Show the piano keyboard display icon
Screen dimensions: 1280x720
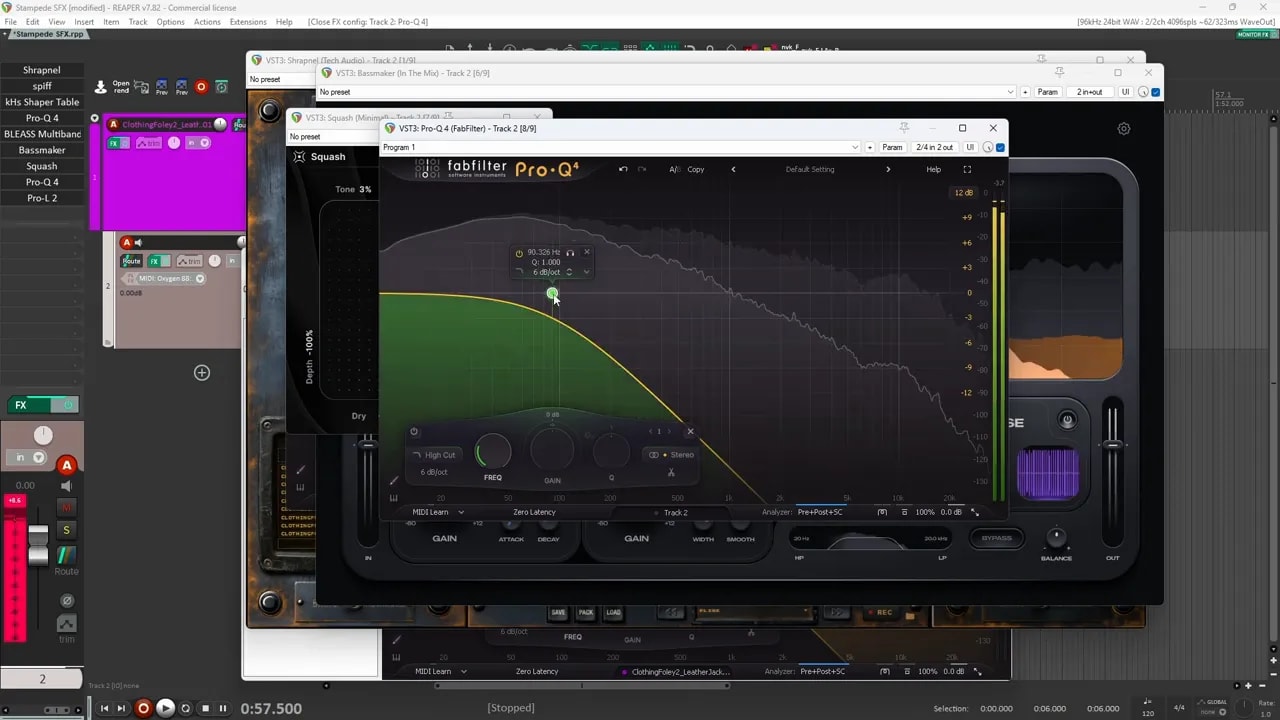(394, 498)
